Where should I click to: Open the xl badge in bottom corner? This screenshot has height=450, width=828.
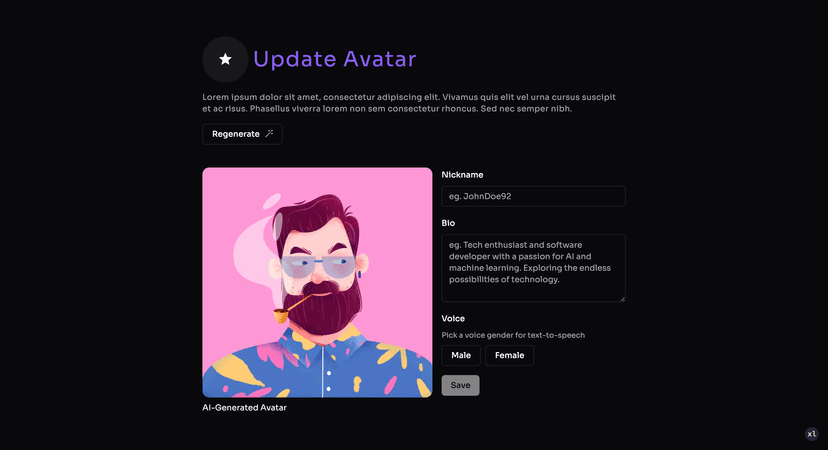click(x=812, y=434)
